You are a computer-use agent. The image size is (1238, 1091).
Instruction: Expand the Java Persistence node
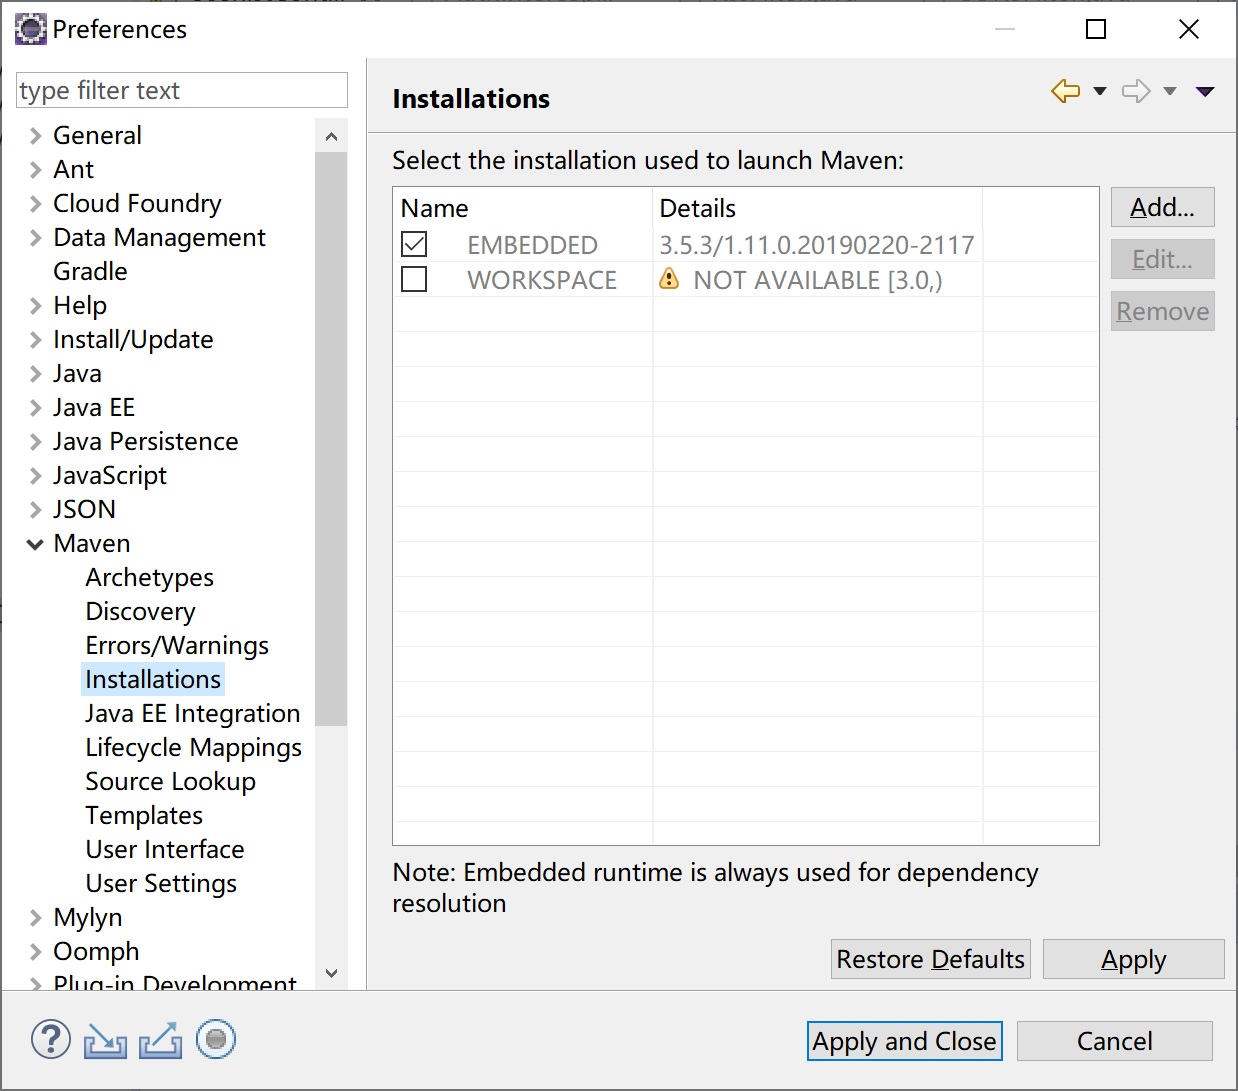(x=36, y=442)
